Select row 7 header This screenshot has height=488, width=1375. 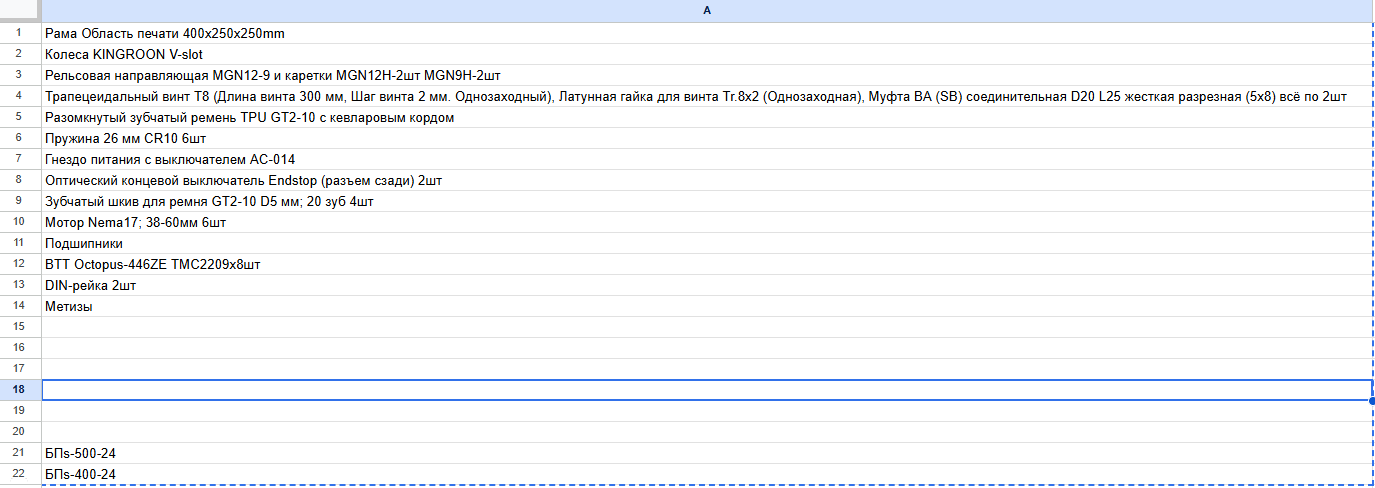tap(20, 159)
